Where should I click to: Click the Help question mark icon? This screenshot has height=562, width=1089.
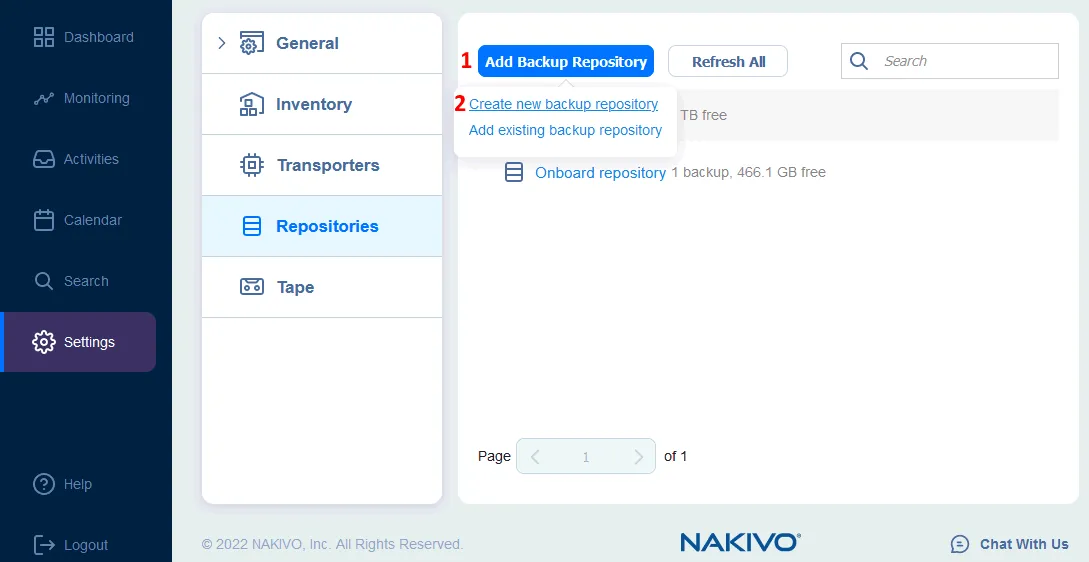[x=44, y=485]
